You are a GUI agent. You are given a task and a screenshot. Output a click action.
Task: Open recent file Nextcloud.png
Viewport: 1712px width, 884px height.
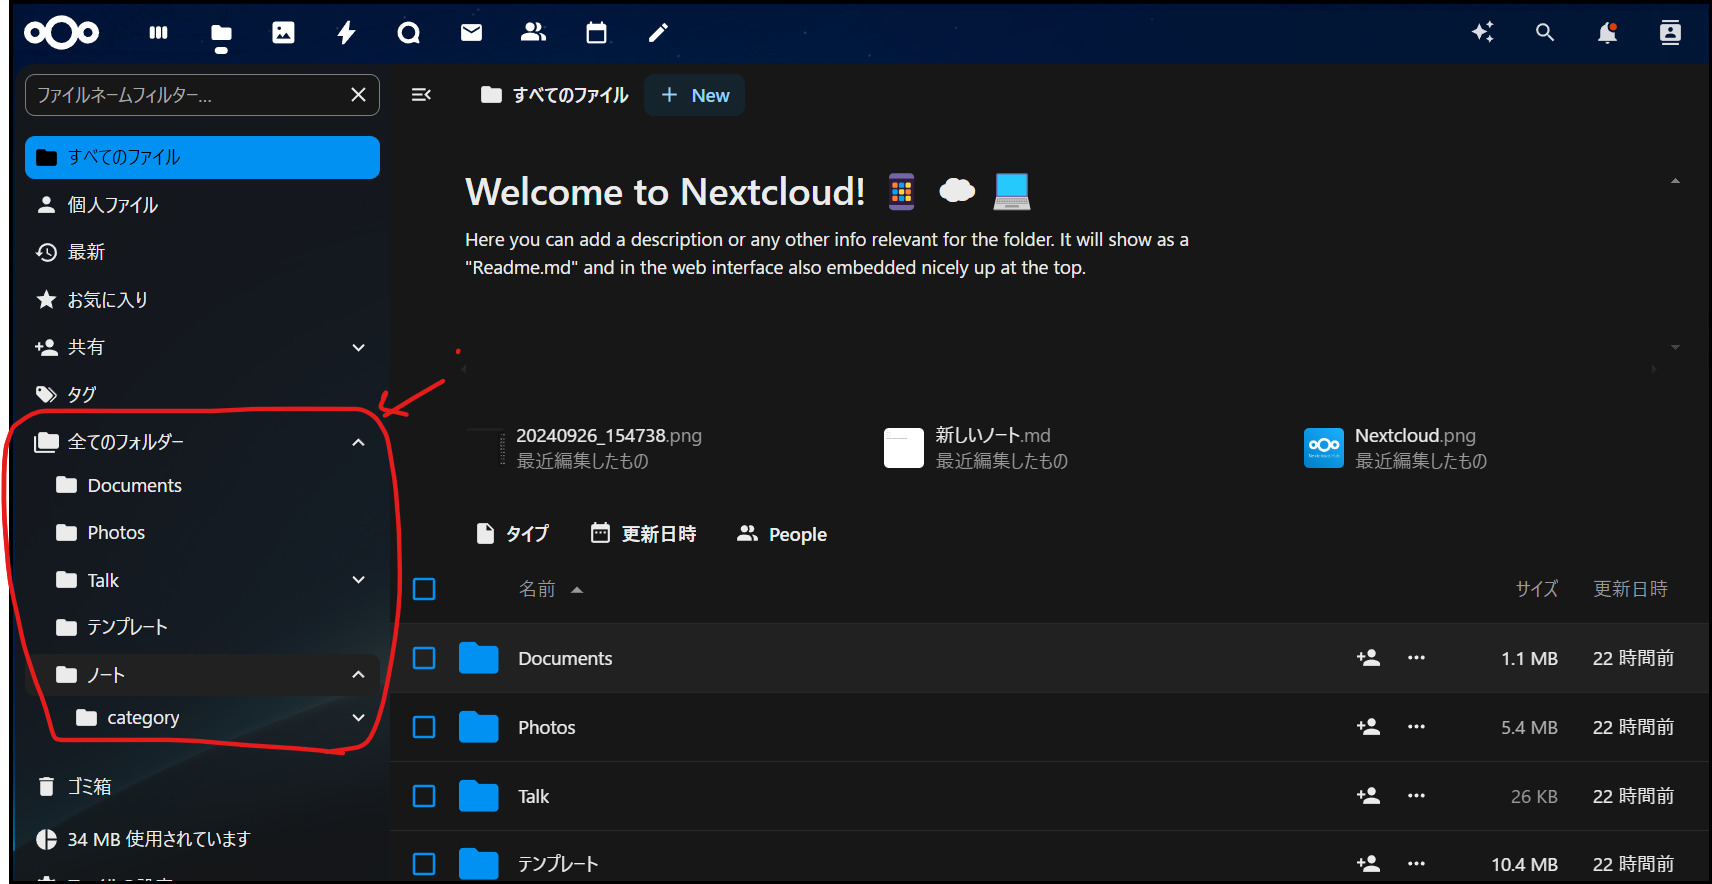(x=1396, y=447)
